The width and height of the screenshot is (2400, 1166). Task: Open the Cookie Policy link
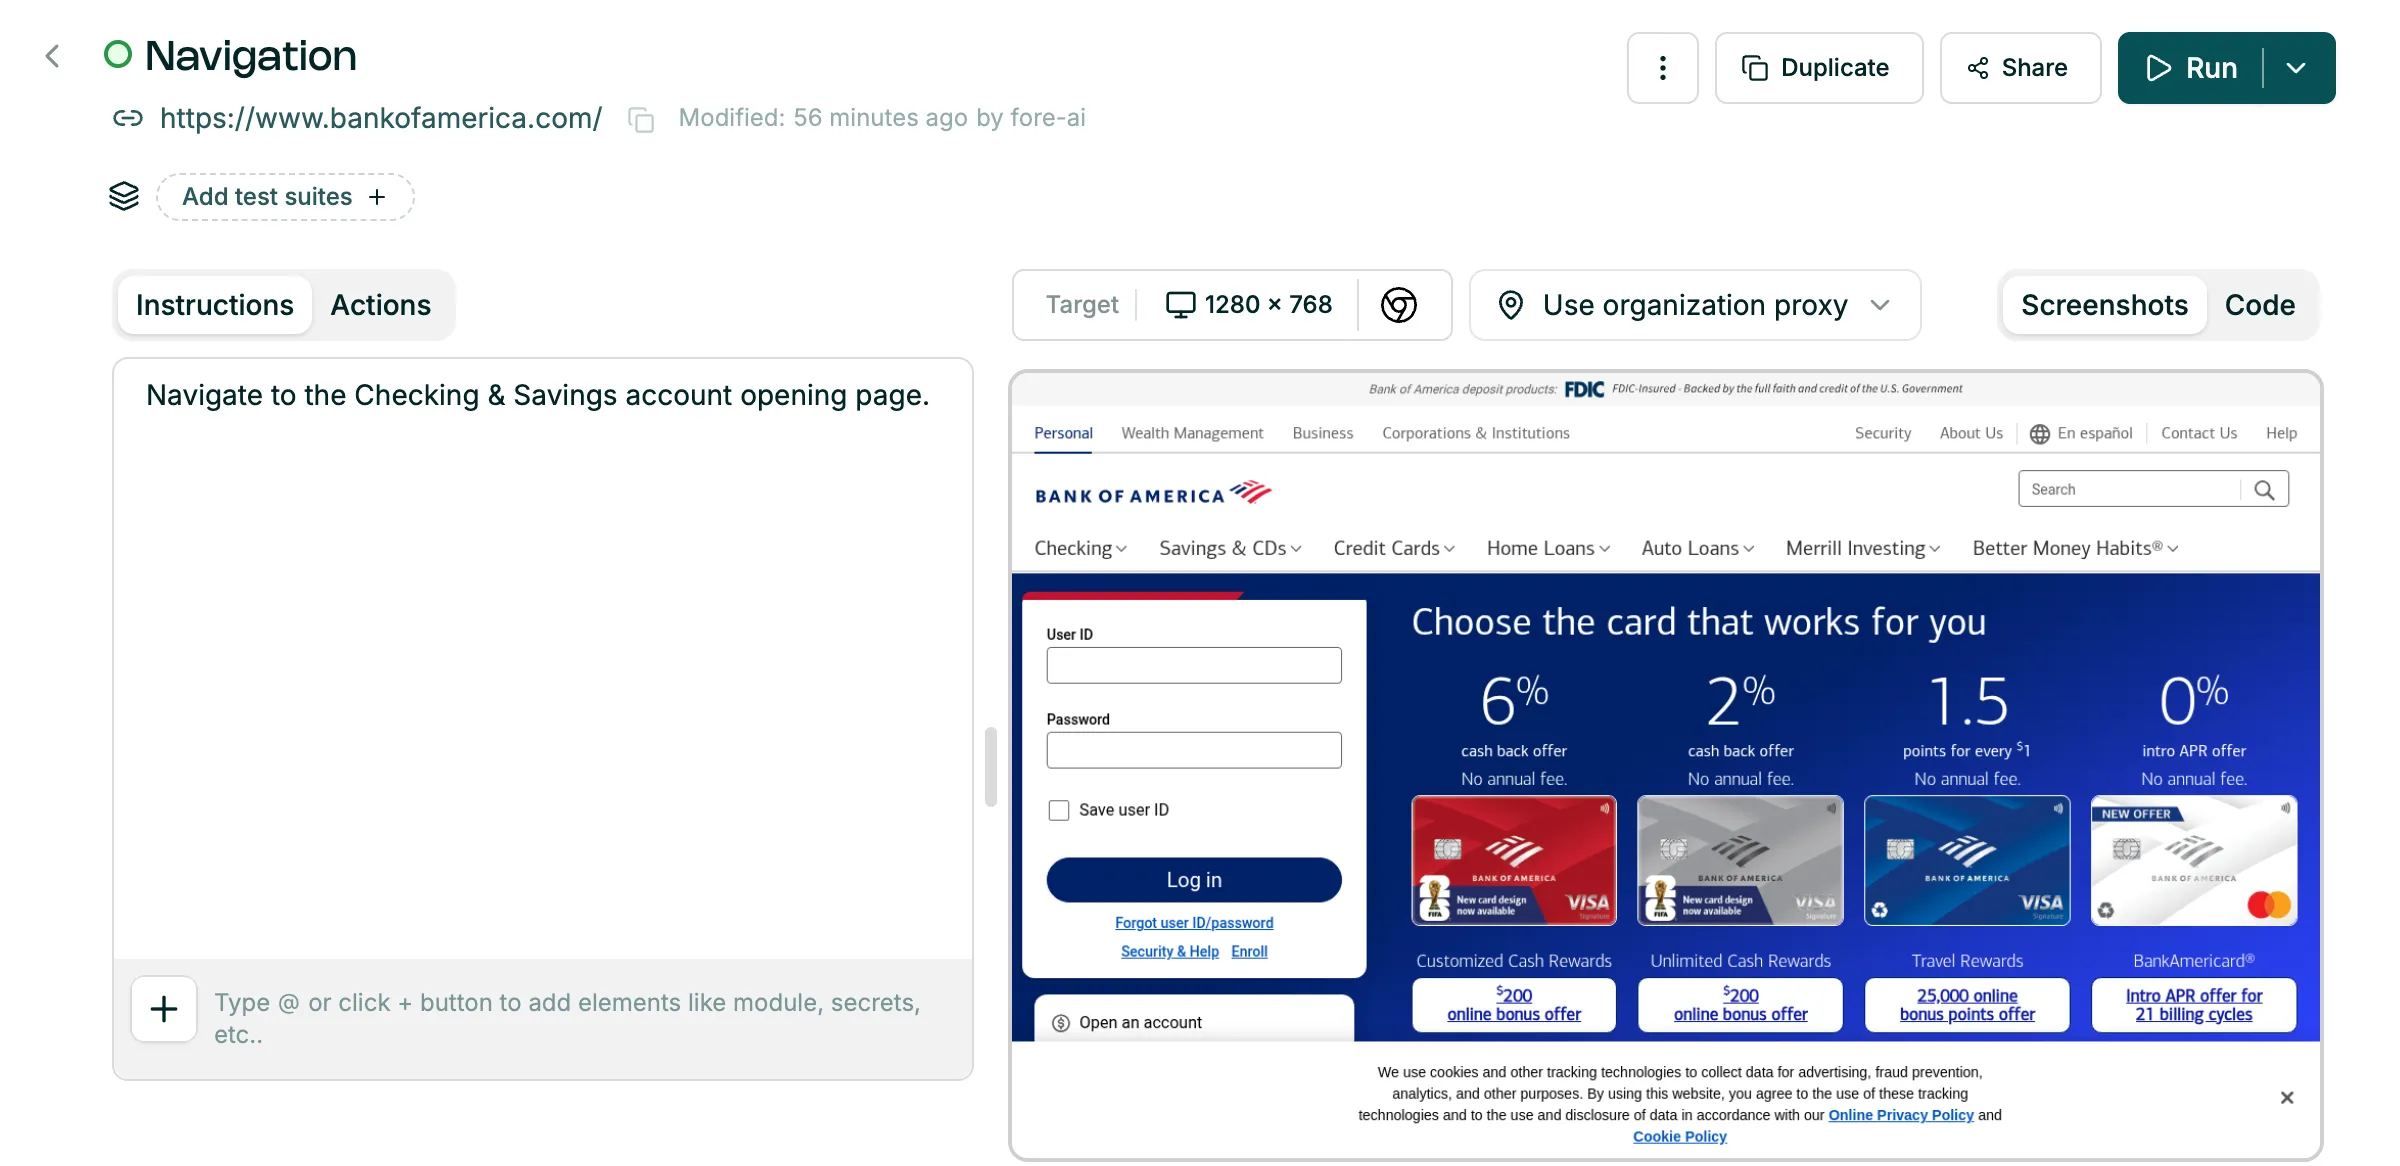pos(1680,1137)
